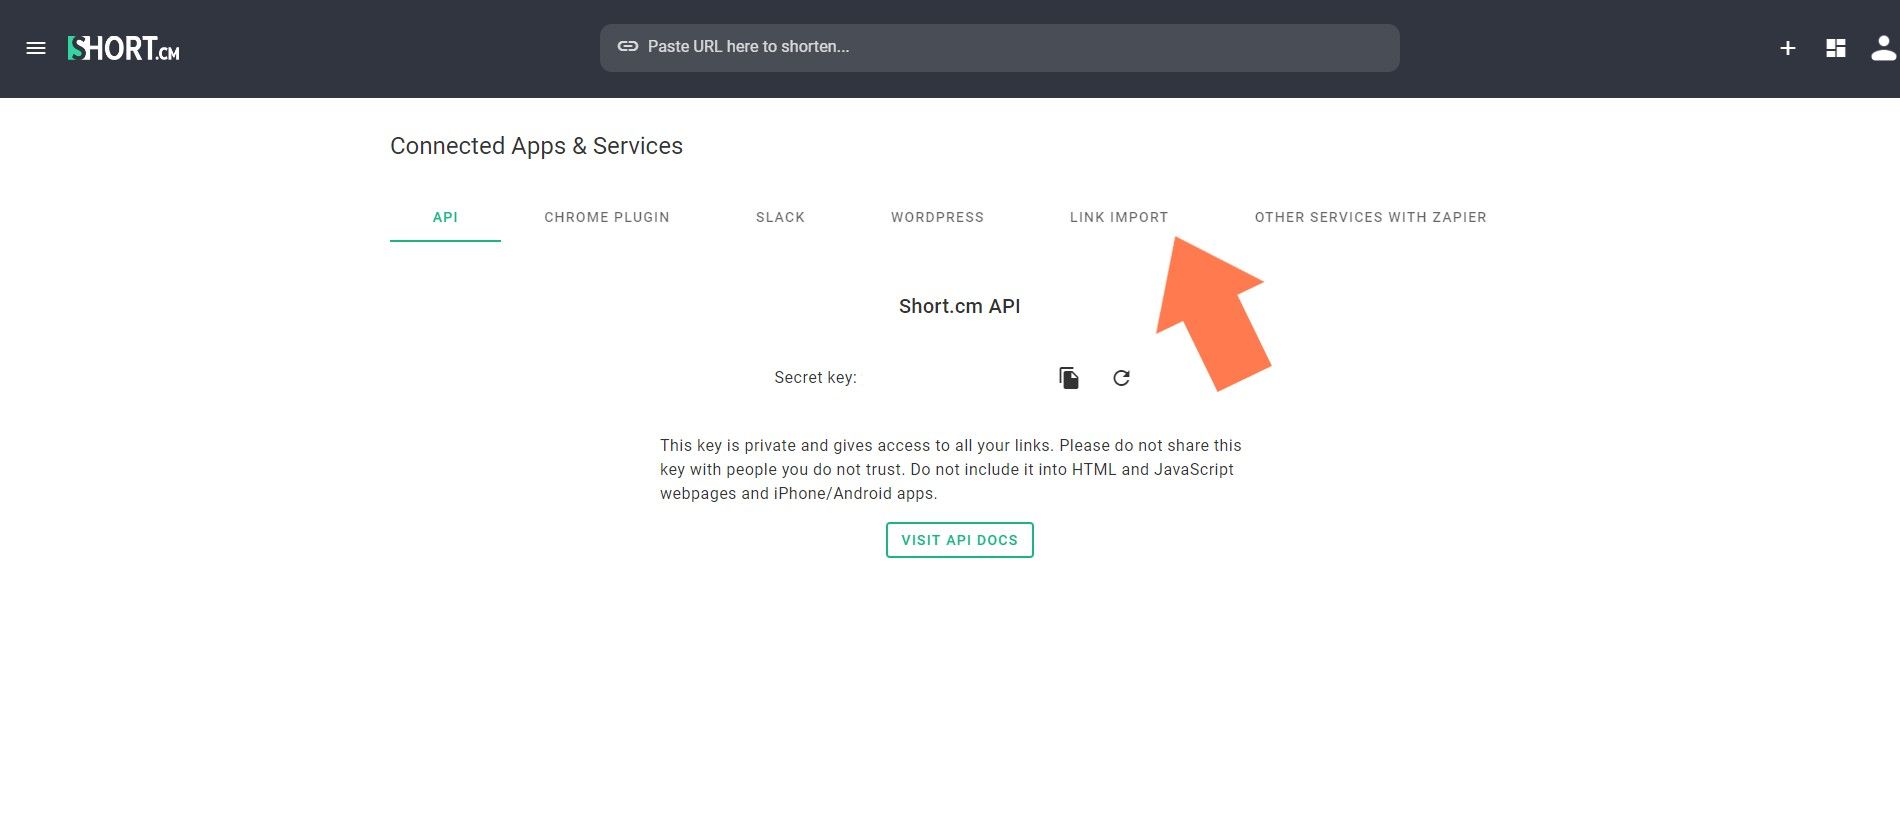The image size is (1900, 839).
Task: Click the Short.cm API title text
Action: click(960, 306)
